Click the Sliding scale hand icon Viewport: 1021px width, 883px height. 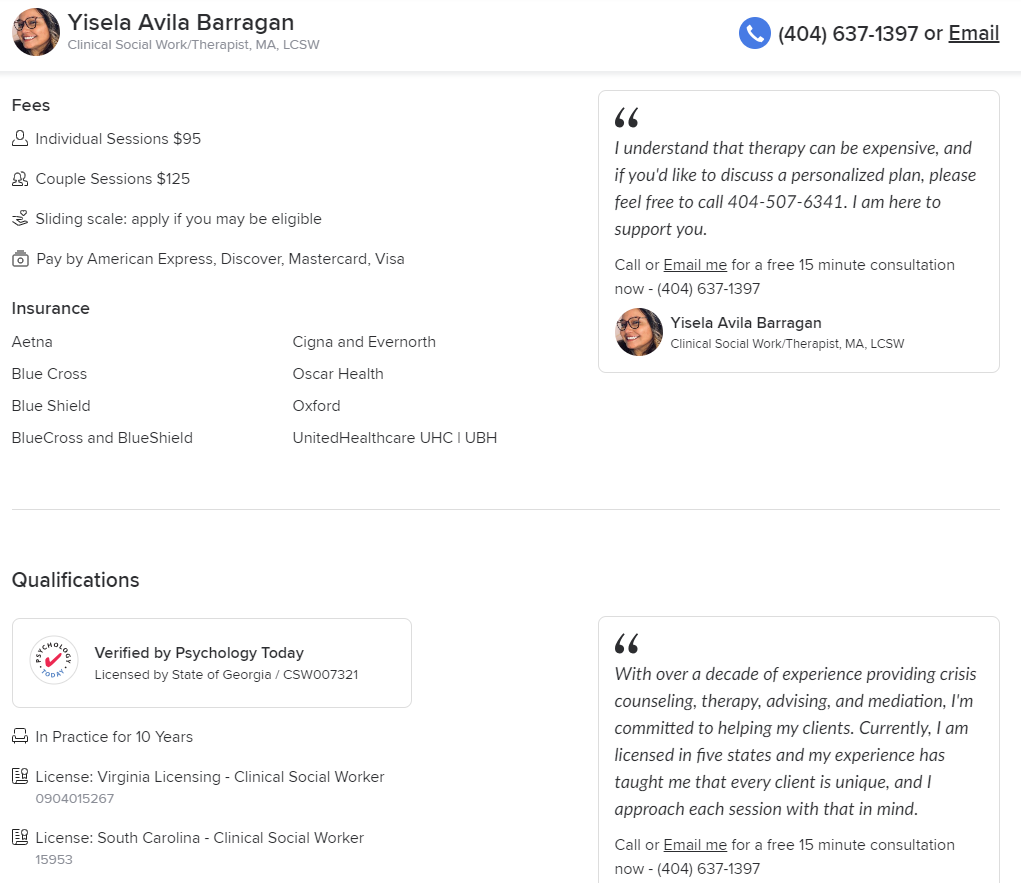click(x=20, y=219)
